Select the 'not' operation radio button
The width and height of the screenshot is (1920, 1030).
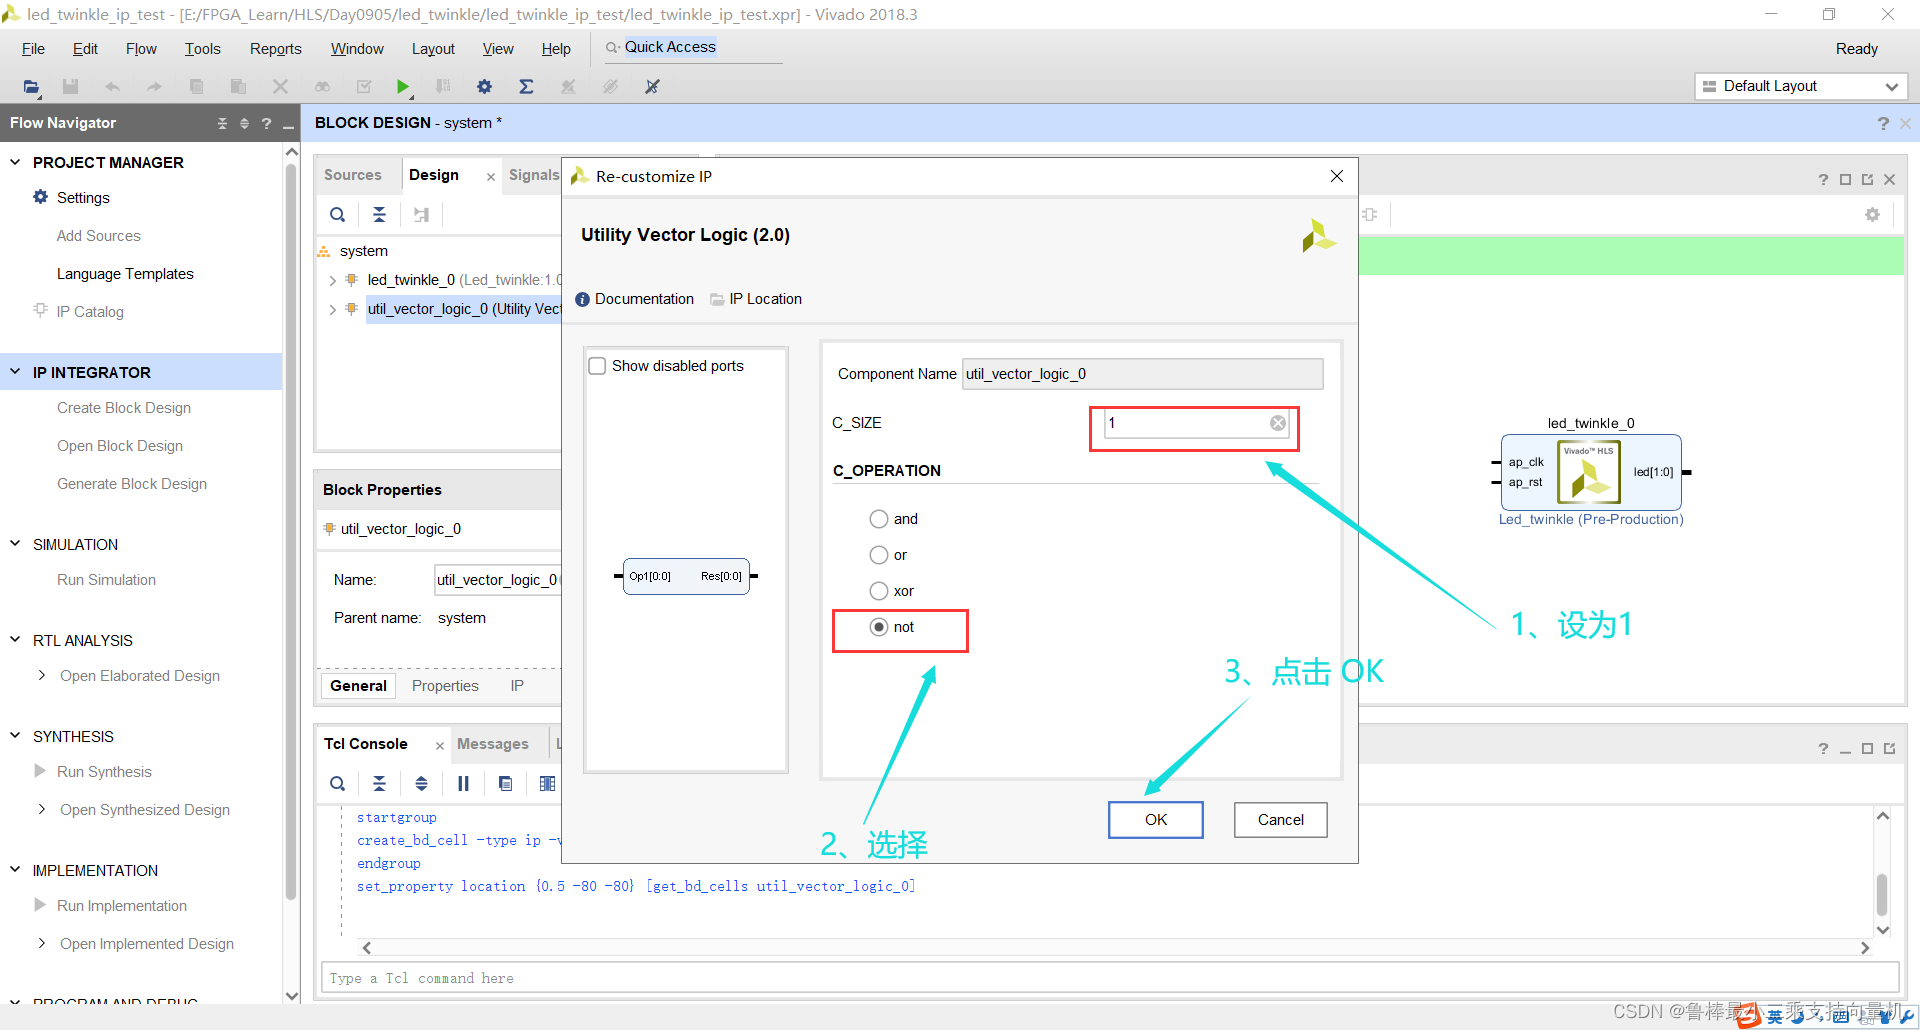879,627
